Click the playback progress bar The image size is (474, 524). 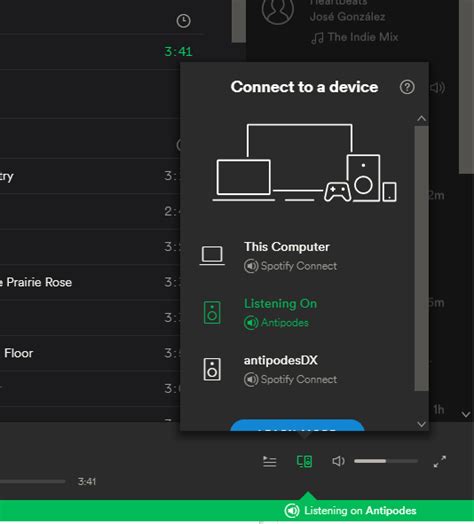(32, 482)
